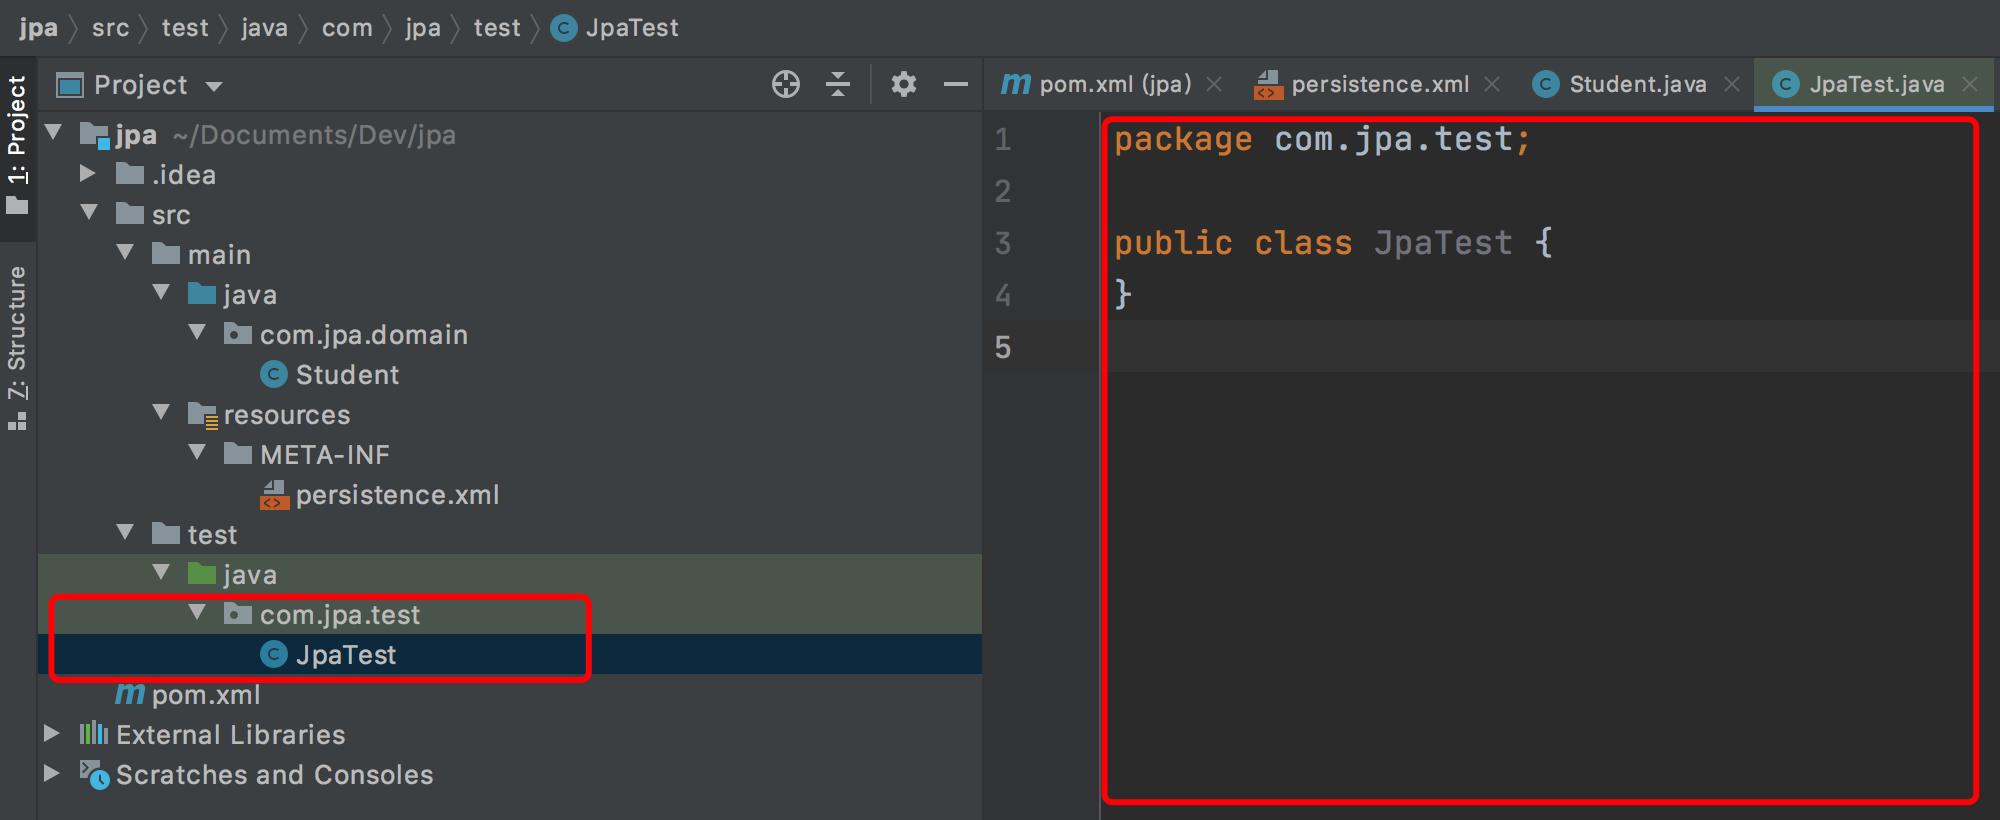Image resolution: width=2000 pixels, height=820 pixels.
Task: Click com in the breadcrumb path
Action: 347,28
